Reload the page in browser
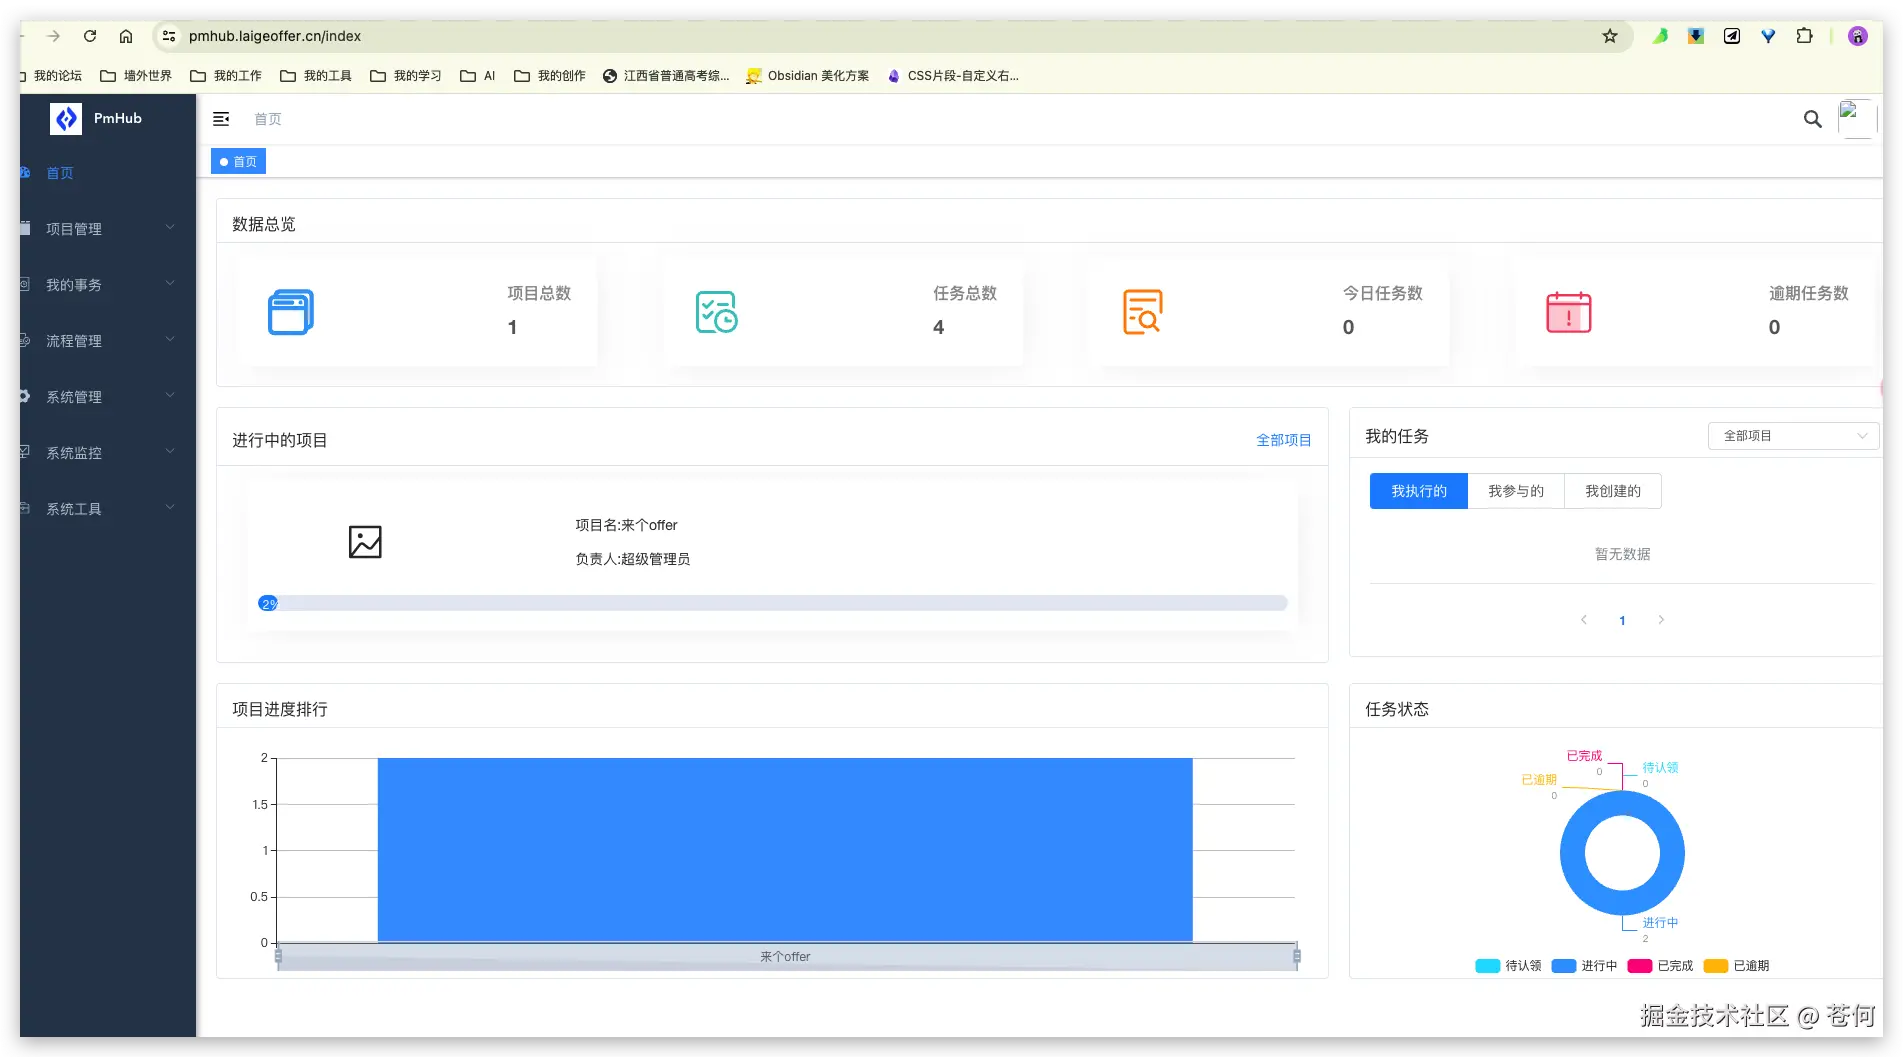Screen dimensions: 1903x1057 [90, 36]
